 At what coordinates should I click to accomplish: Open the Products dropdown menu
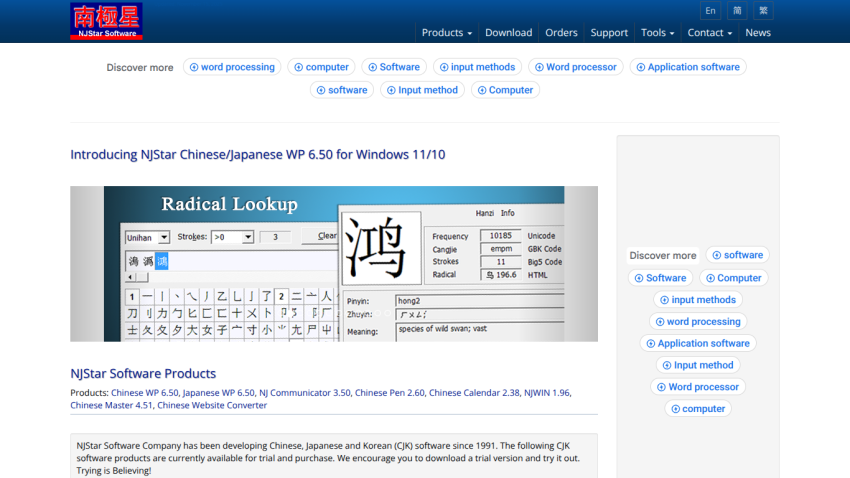[x=447, y=33]
